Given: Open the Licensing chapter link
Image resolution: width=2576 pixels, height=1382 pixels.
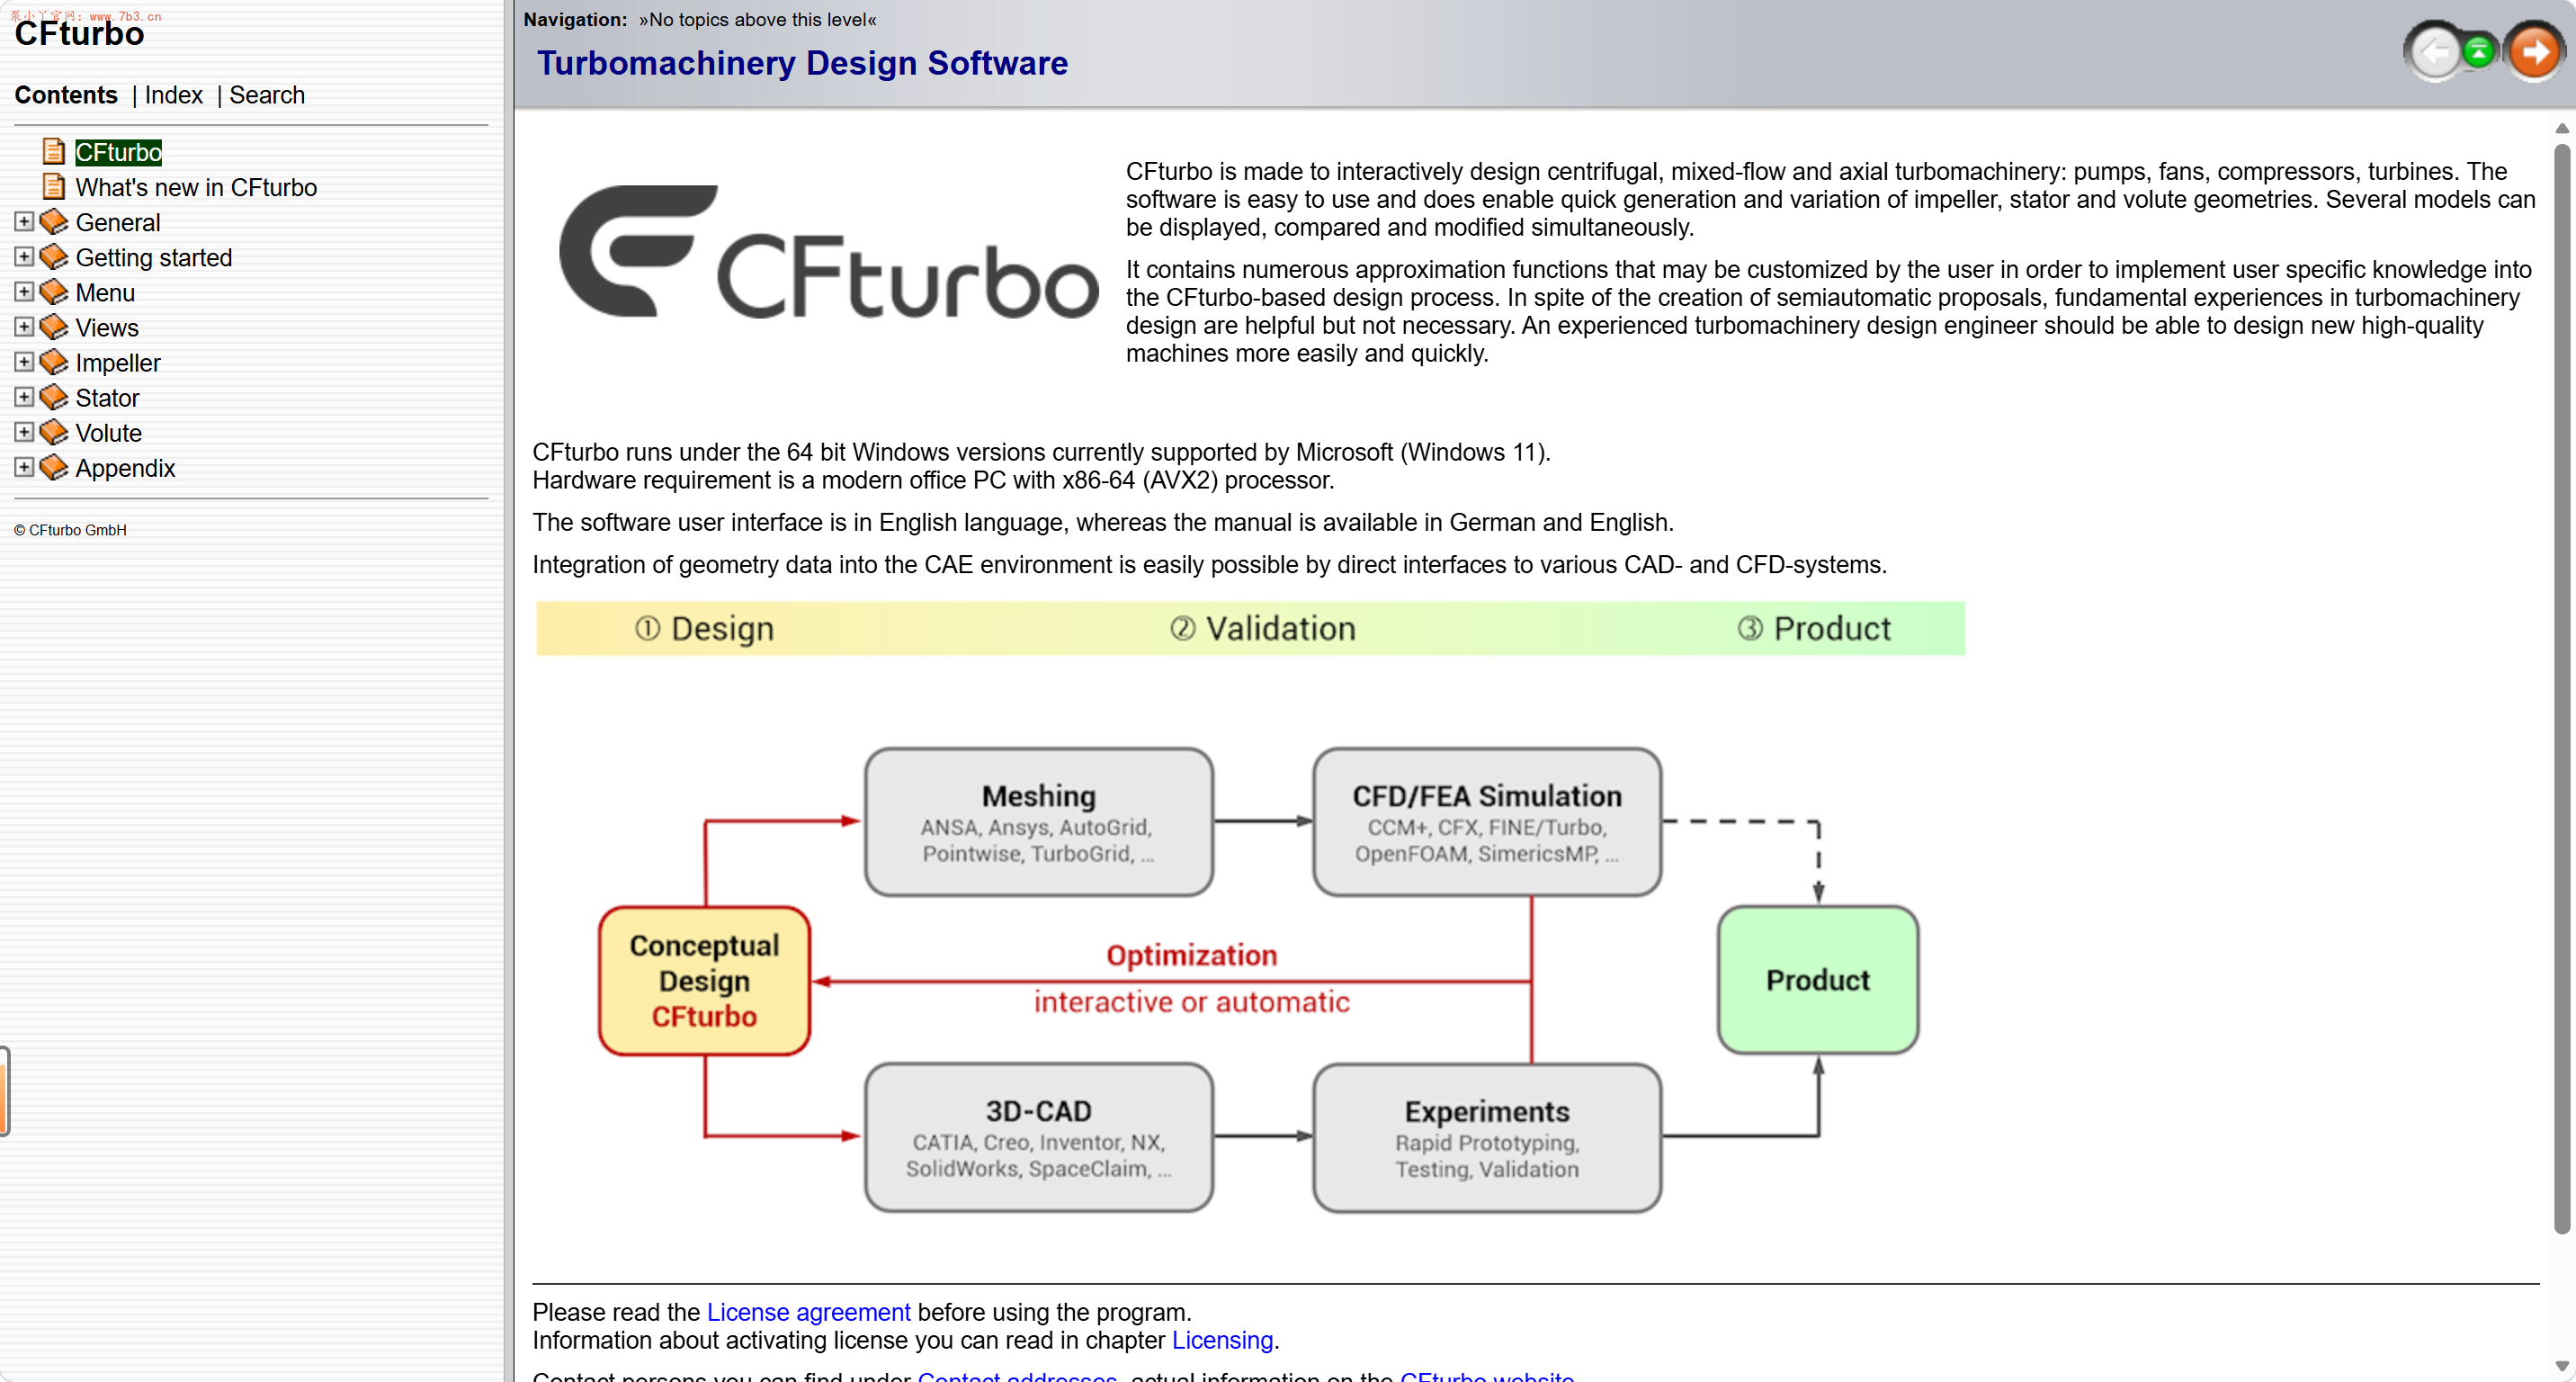Looking at the screenshot, I should point(1222,1340).
